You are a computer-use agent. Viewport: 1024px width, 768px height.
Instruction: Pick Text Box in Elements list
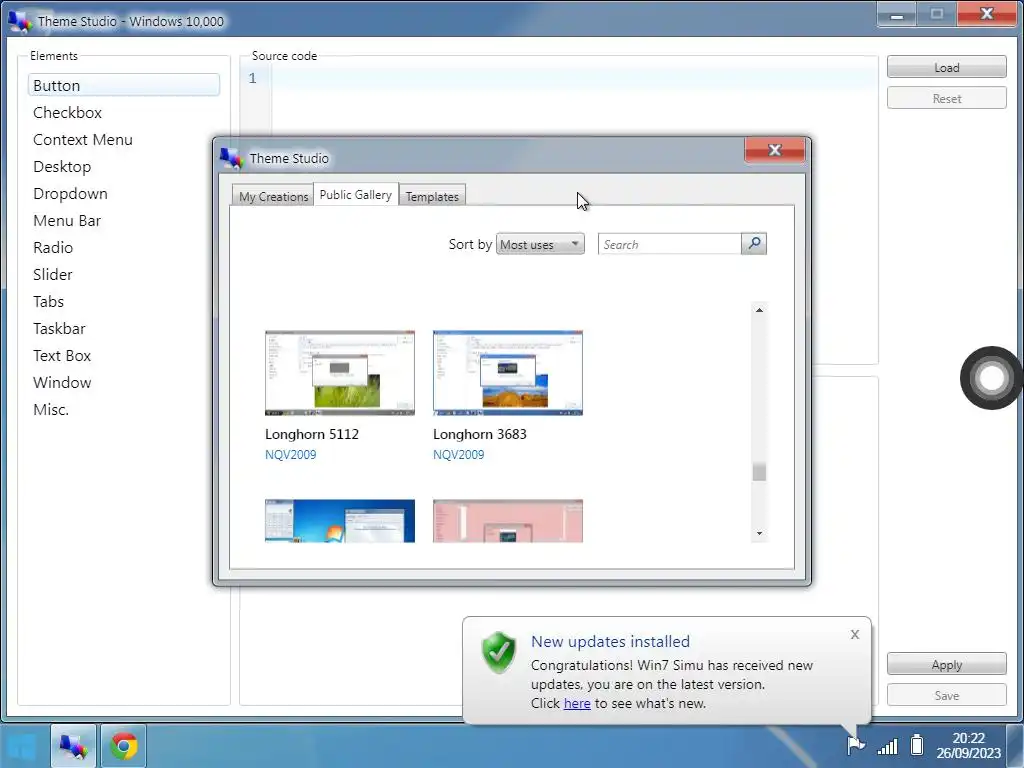(123, 355)
